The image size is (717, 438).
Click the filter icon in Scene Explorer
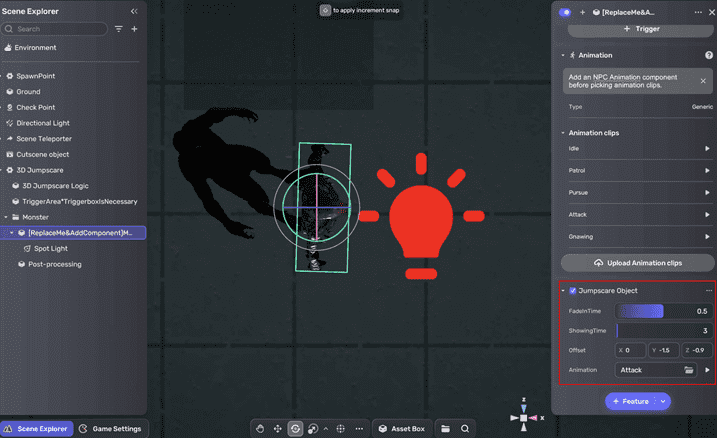119,29
